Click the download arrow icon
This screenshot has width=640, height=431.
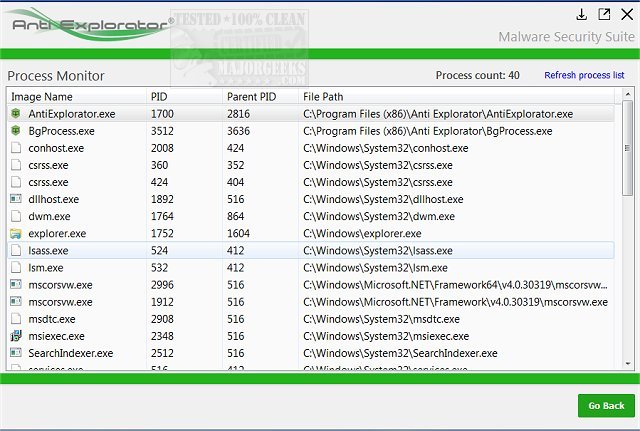(x=581, y=15)
